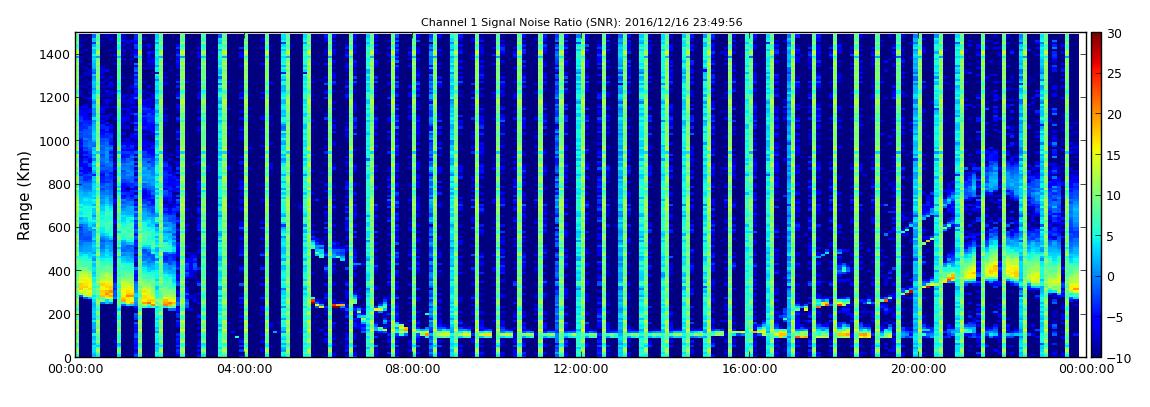The width and height of the screenshot is (1150, 407).
Task: Click the 400 tick label on range axis
Action: 59,271
